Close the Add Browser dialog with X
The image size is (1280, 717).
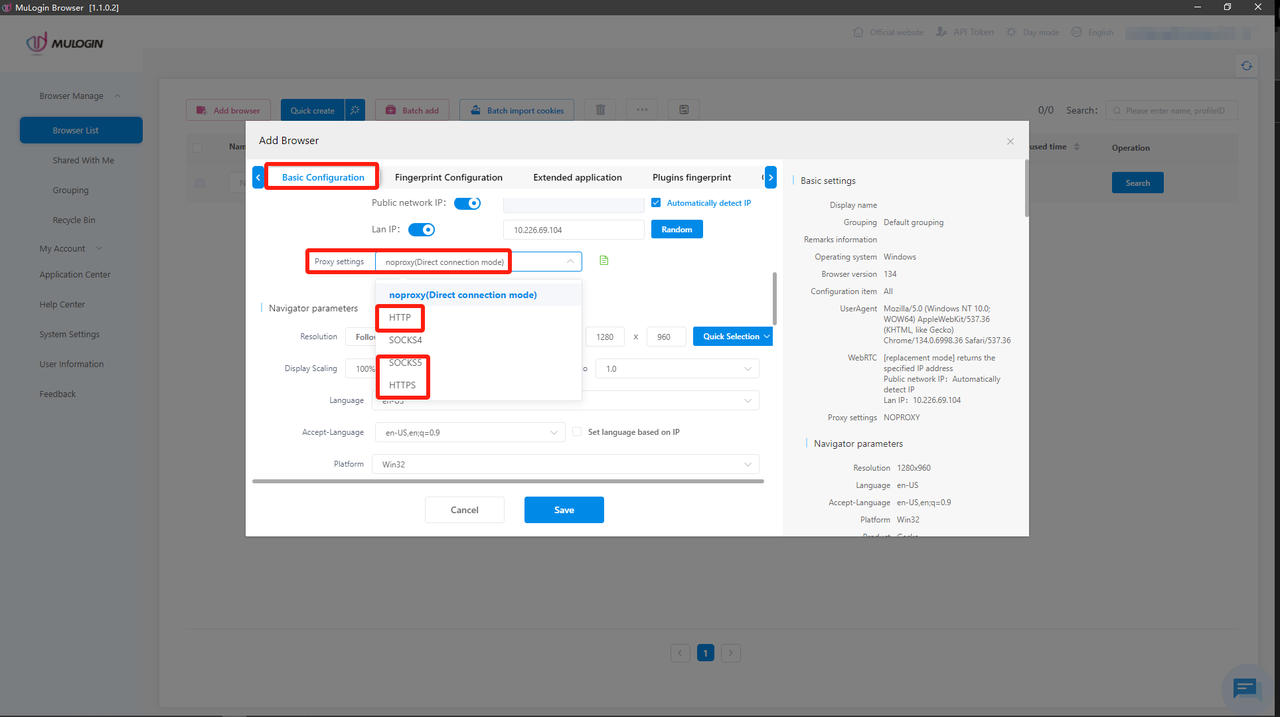1010,141
